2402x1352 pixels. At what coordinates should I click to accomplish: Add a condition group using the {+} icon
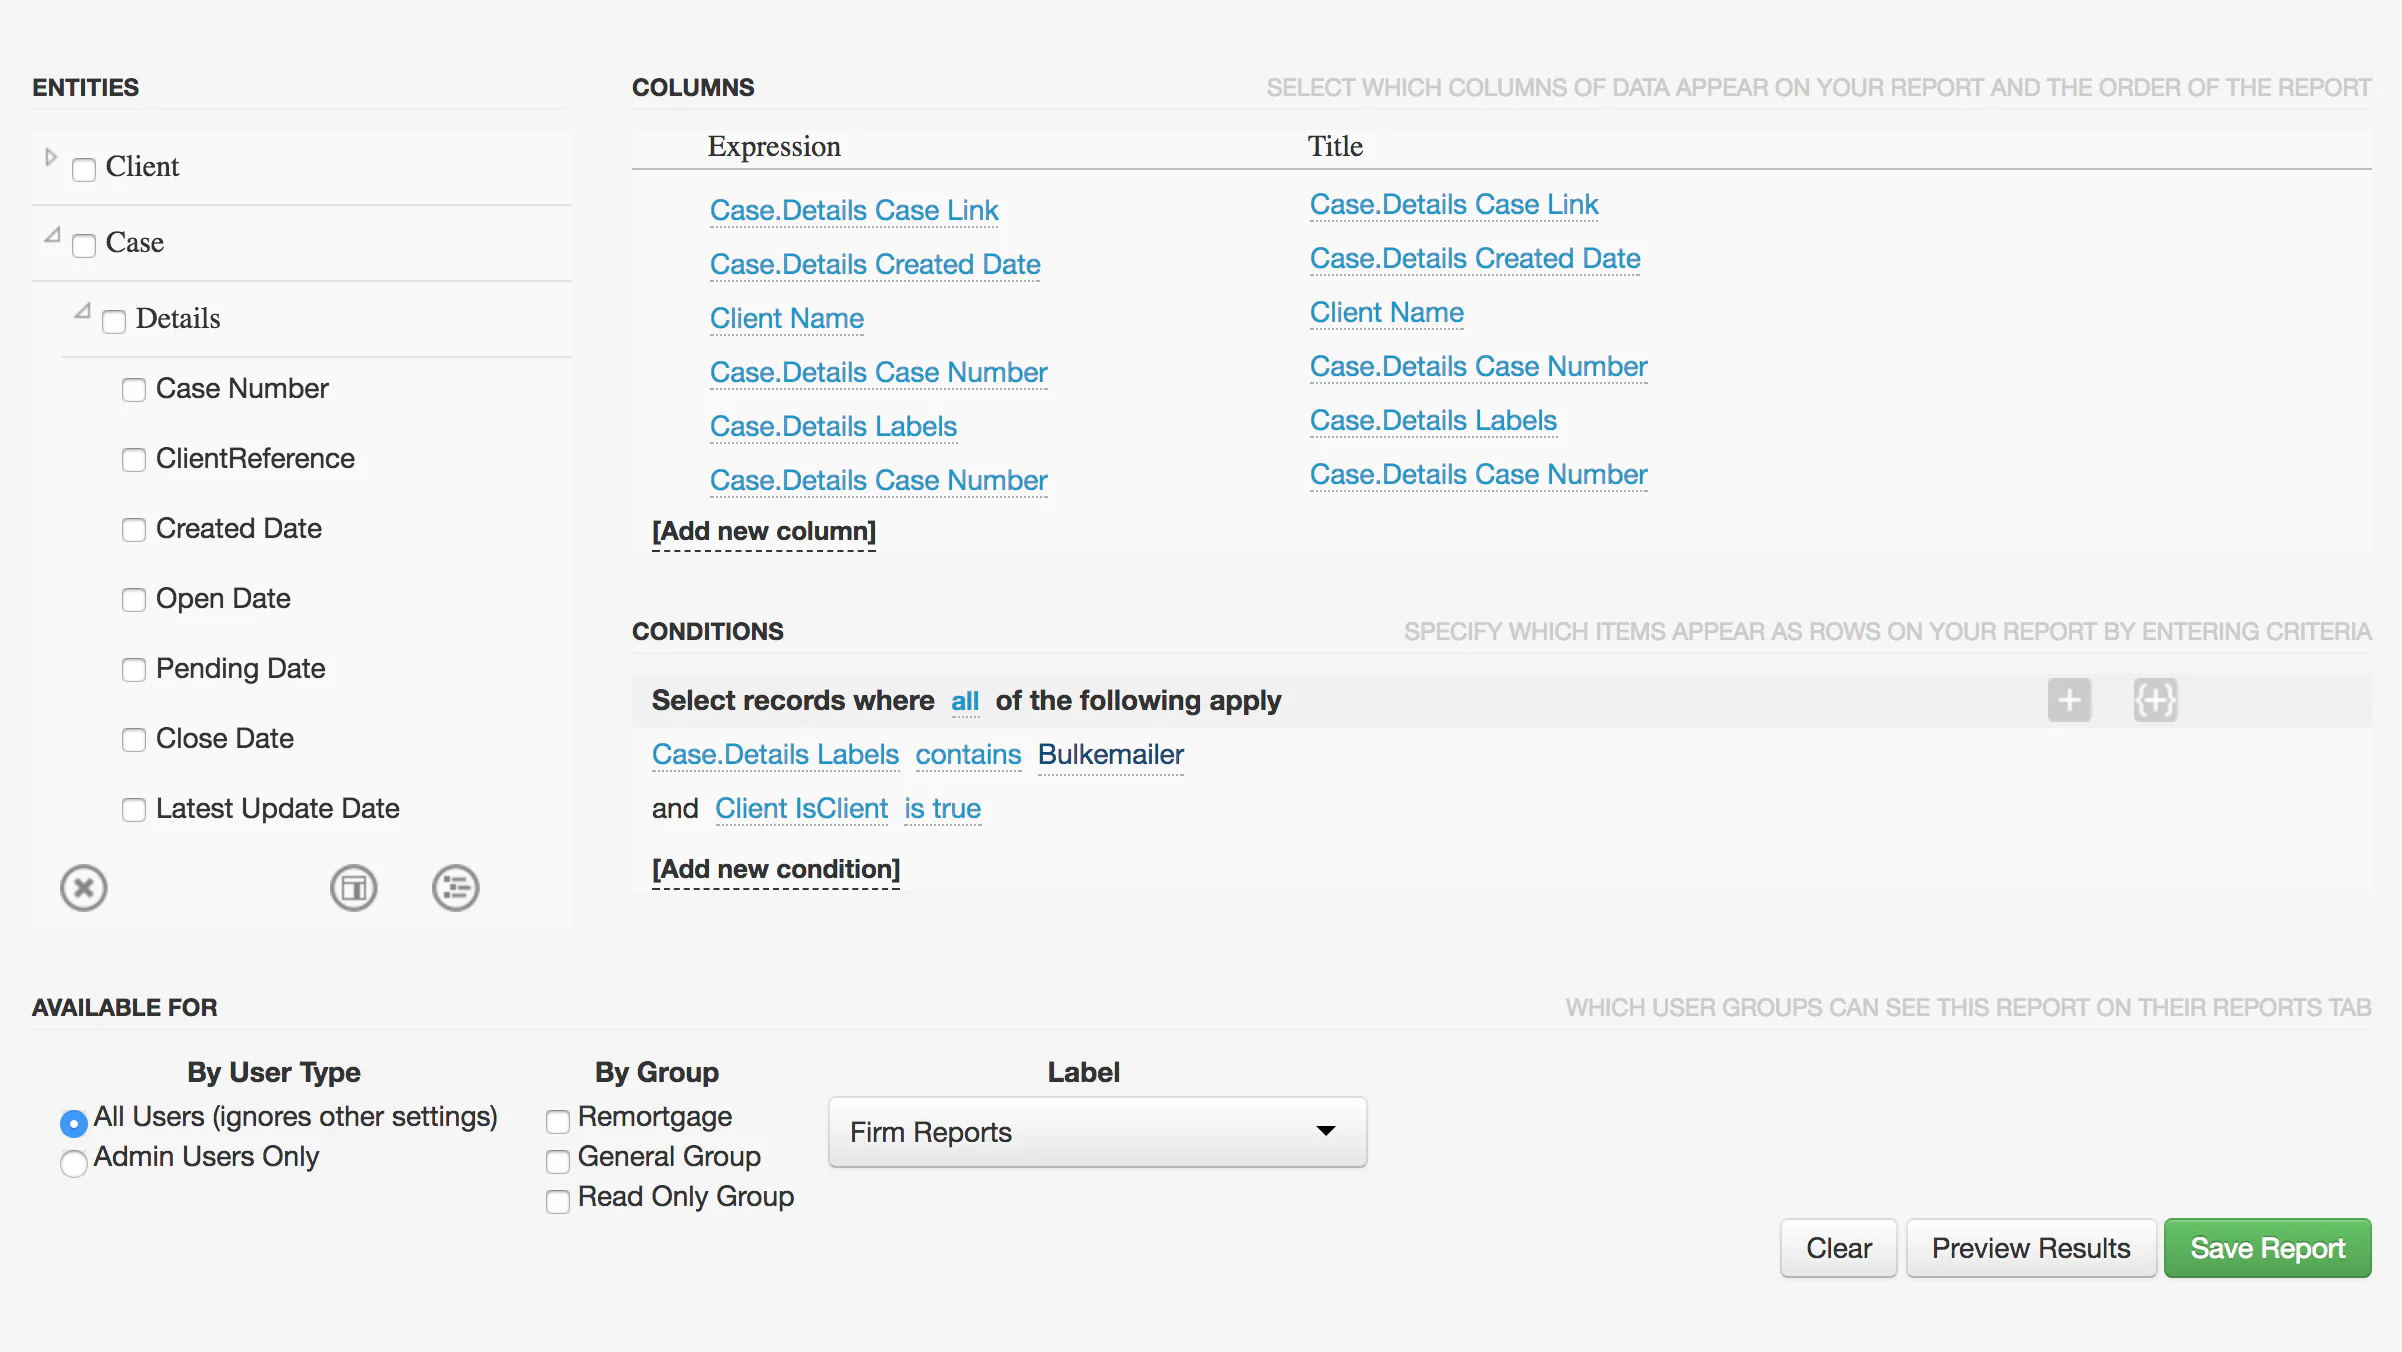pos(2156,700)
